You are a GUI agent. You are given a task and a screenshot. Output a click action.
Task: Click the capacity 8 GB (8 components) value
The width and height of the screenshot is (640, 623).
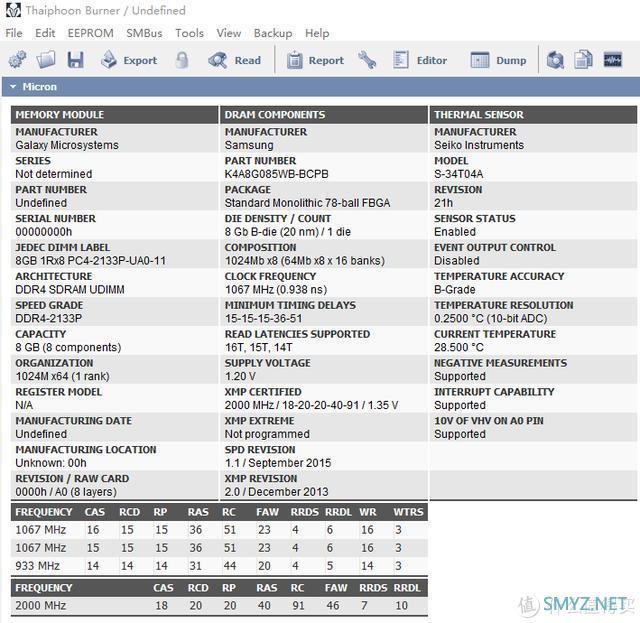coord(68,347)
